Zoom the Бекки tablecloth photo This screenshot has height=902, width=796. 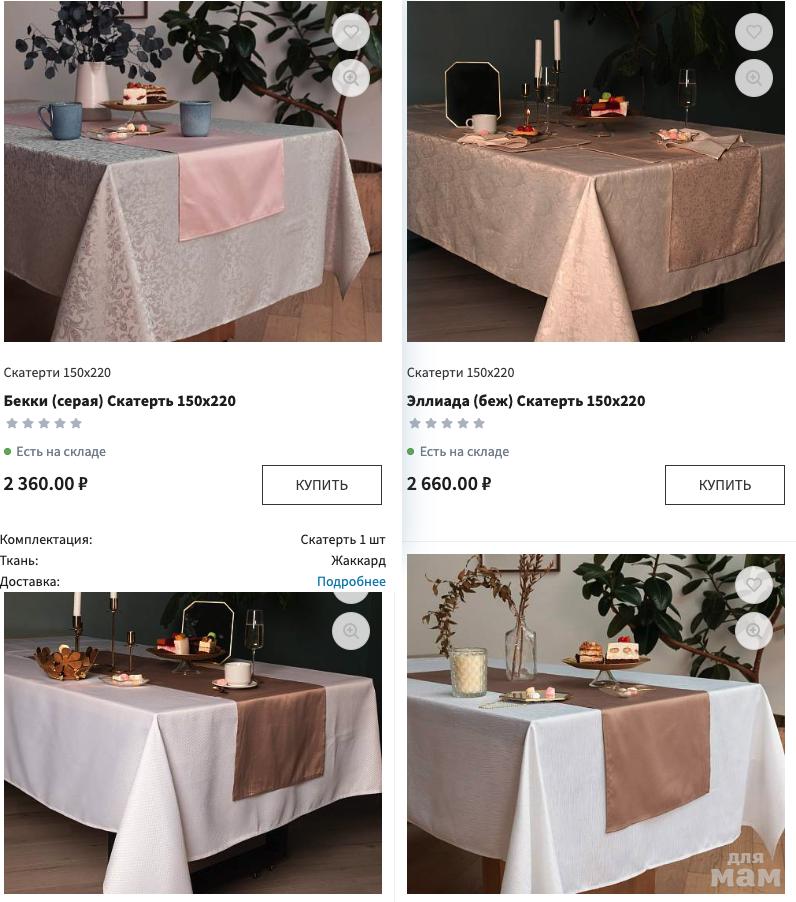click(x=351, y=78)
